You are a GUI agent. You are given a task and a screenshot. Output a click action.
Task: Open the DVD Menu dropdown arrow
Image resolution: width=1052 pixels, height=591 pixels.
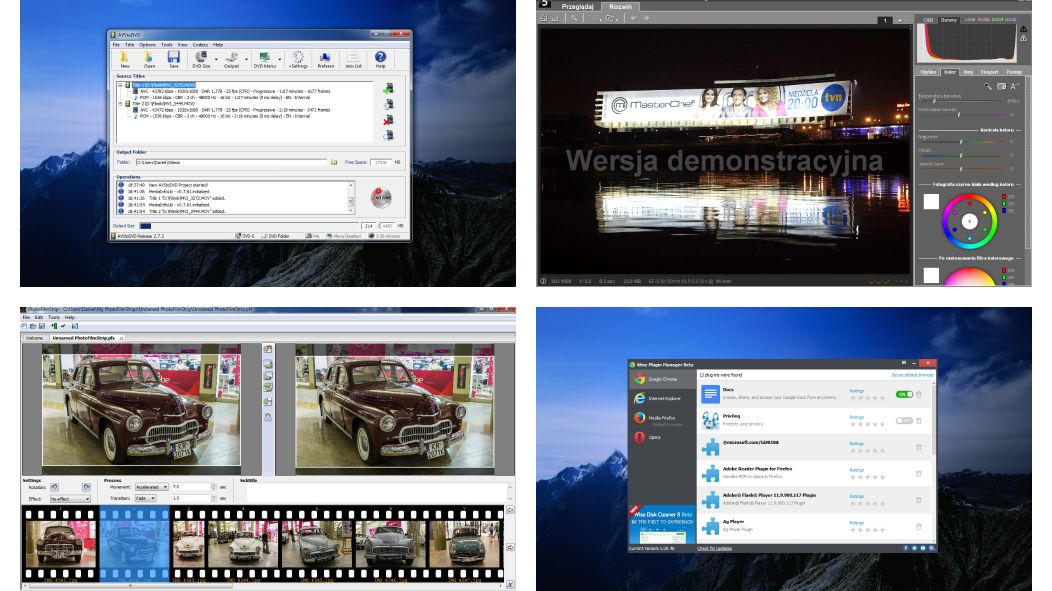pos(279,59)
